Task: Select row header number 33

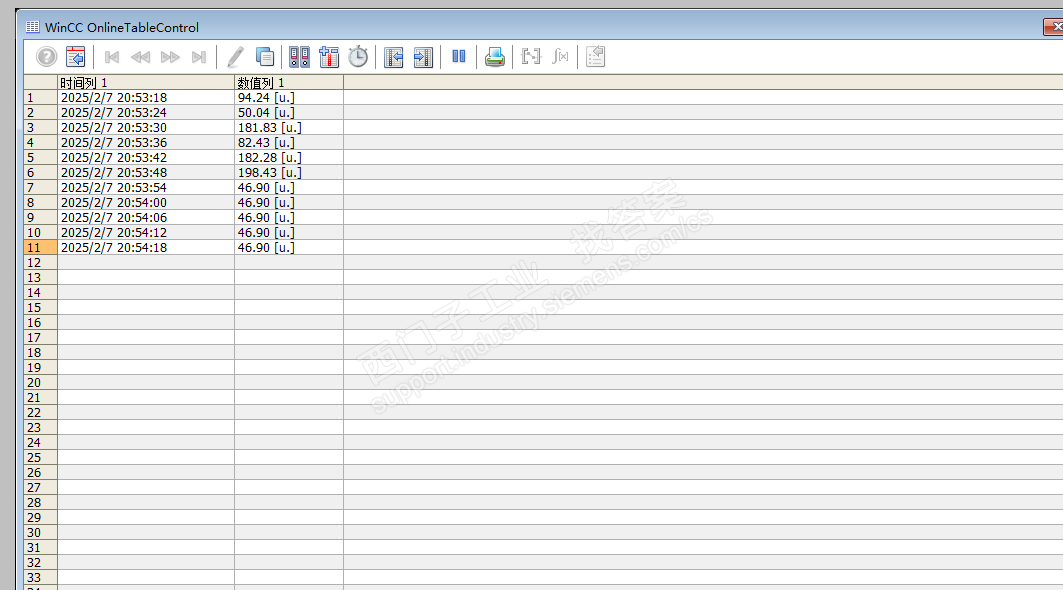Action: 41,578
